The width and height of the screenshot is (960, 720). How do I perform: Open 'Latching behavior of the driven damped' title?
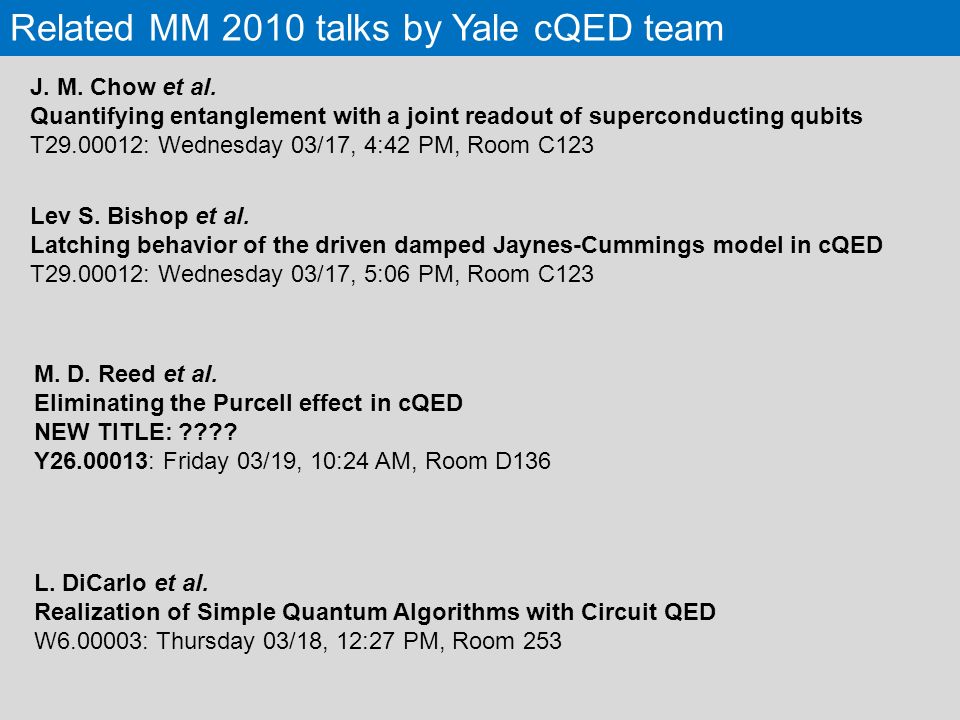click(x=456, y=245)
